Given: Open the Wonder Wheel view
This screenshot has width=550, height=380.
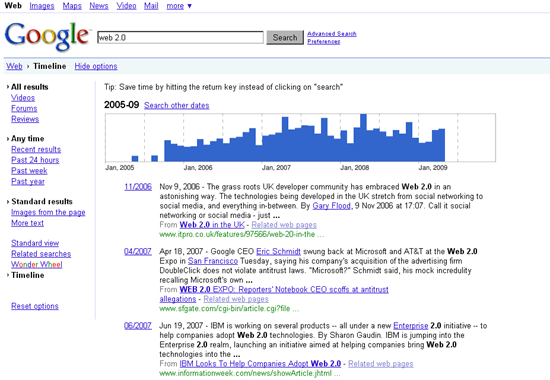Looking at the screenshot, I should (36, 265).
